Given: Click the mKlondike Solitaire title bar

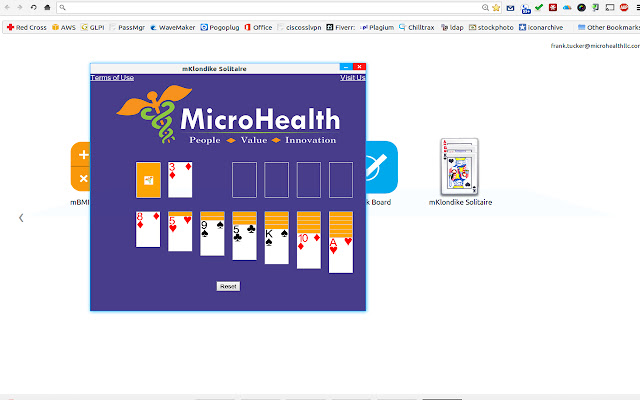Looking at the screenshot, I should coord(215,69).
